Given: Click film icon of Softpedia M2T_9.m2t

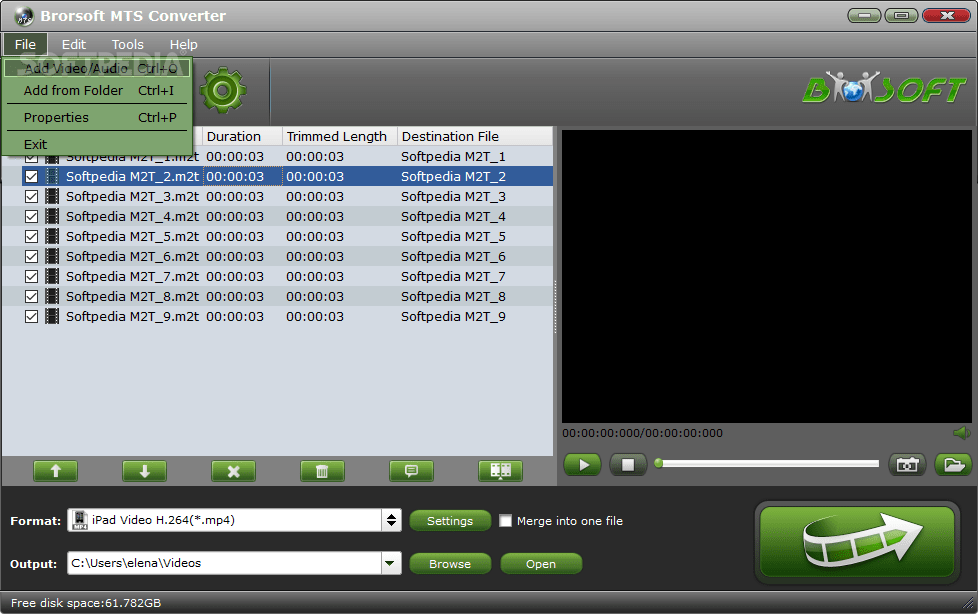Looking at the screenshot, I should [x=53, y=316].
